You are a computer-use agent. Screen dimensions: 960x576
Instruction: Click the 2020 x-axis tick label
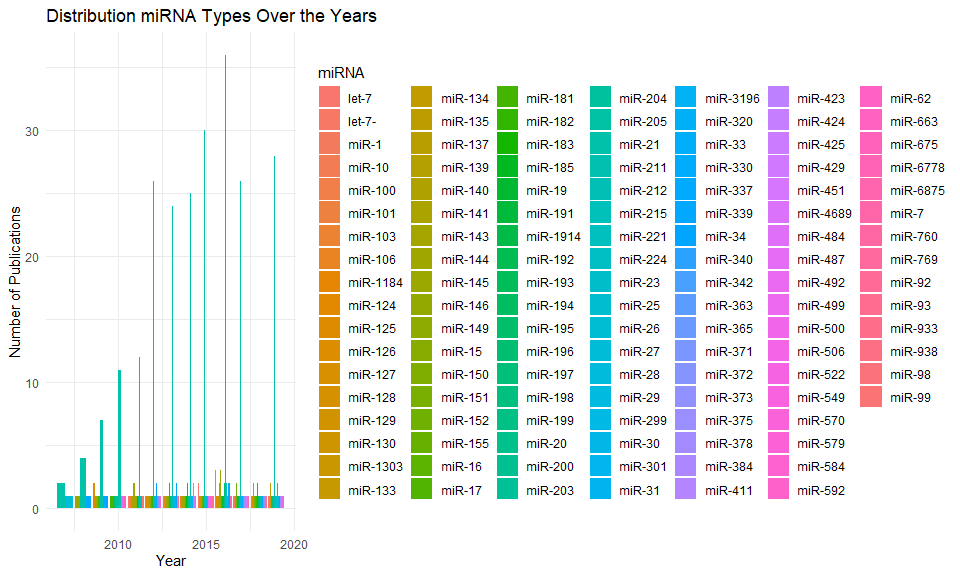tap(294, 544)
